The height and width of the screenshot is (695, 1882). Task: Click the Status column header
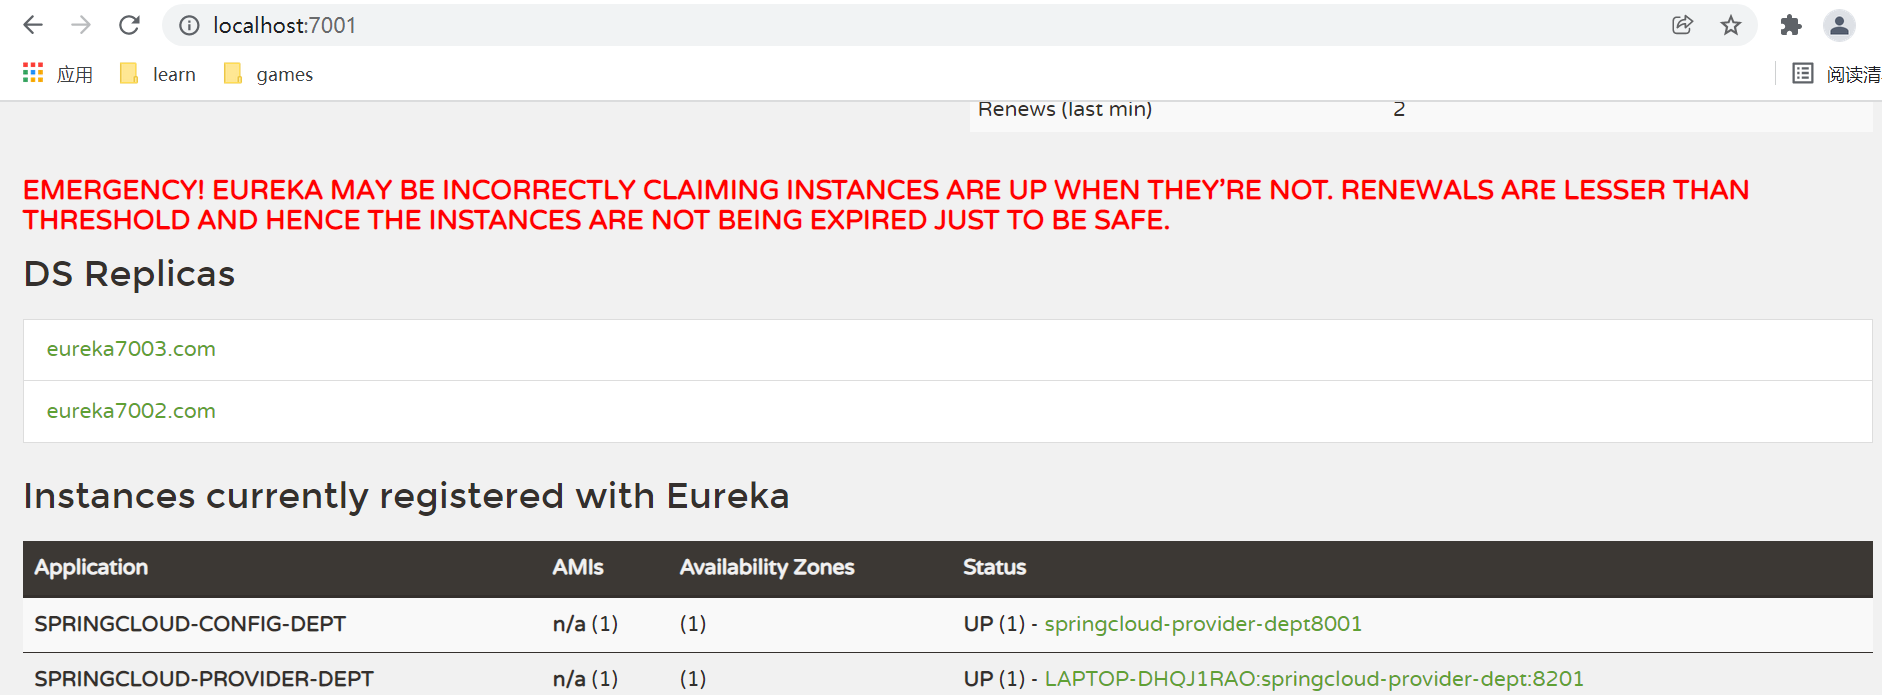coord(994,567)
